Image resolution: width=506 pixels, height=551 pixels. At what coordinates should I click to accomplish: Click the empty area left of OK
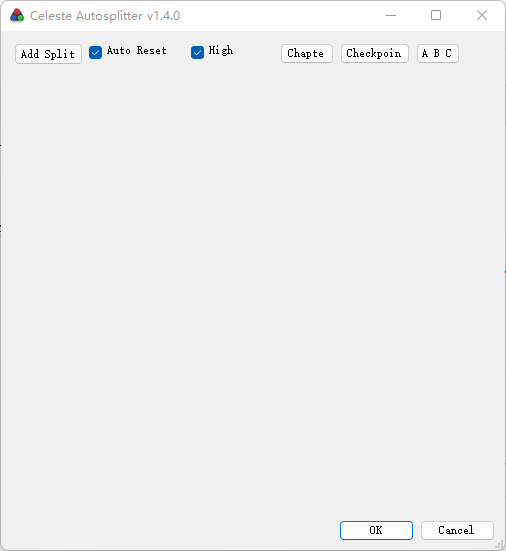pos(169,530)
